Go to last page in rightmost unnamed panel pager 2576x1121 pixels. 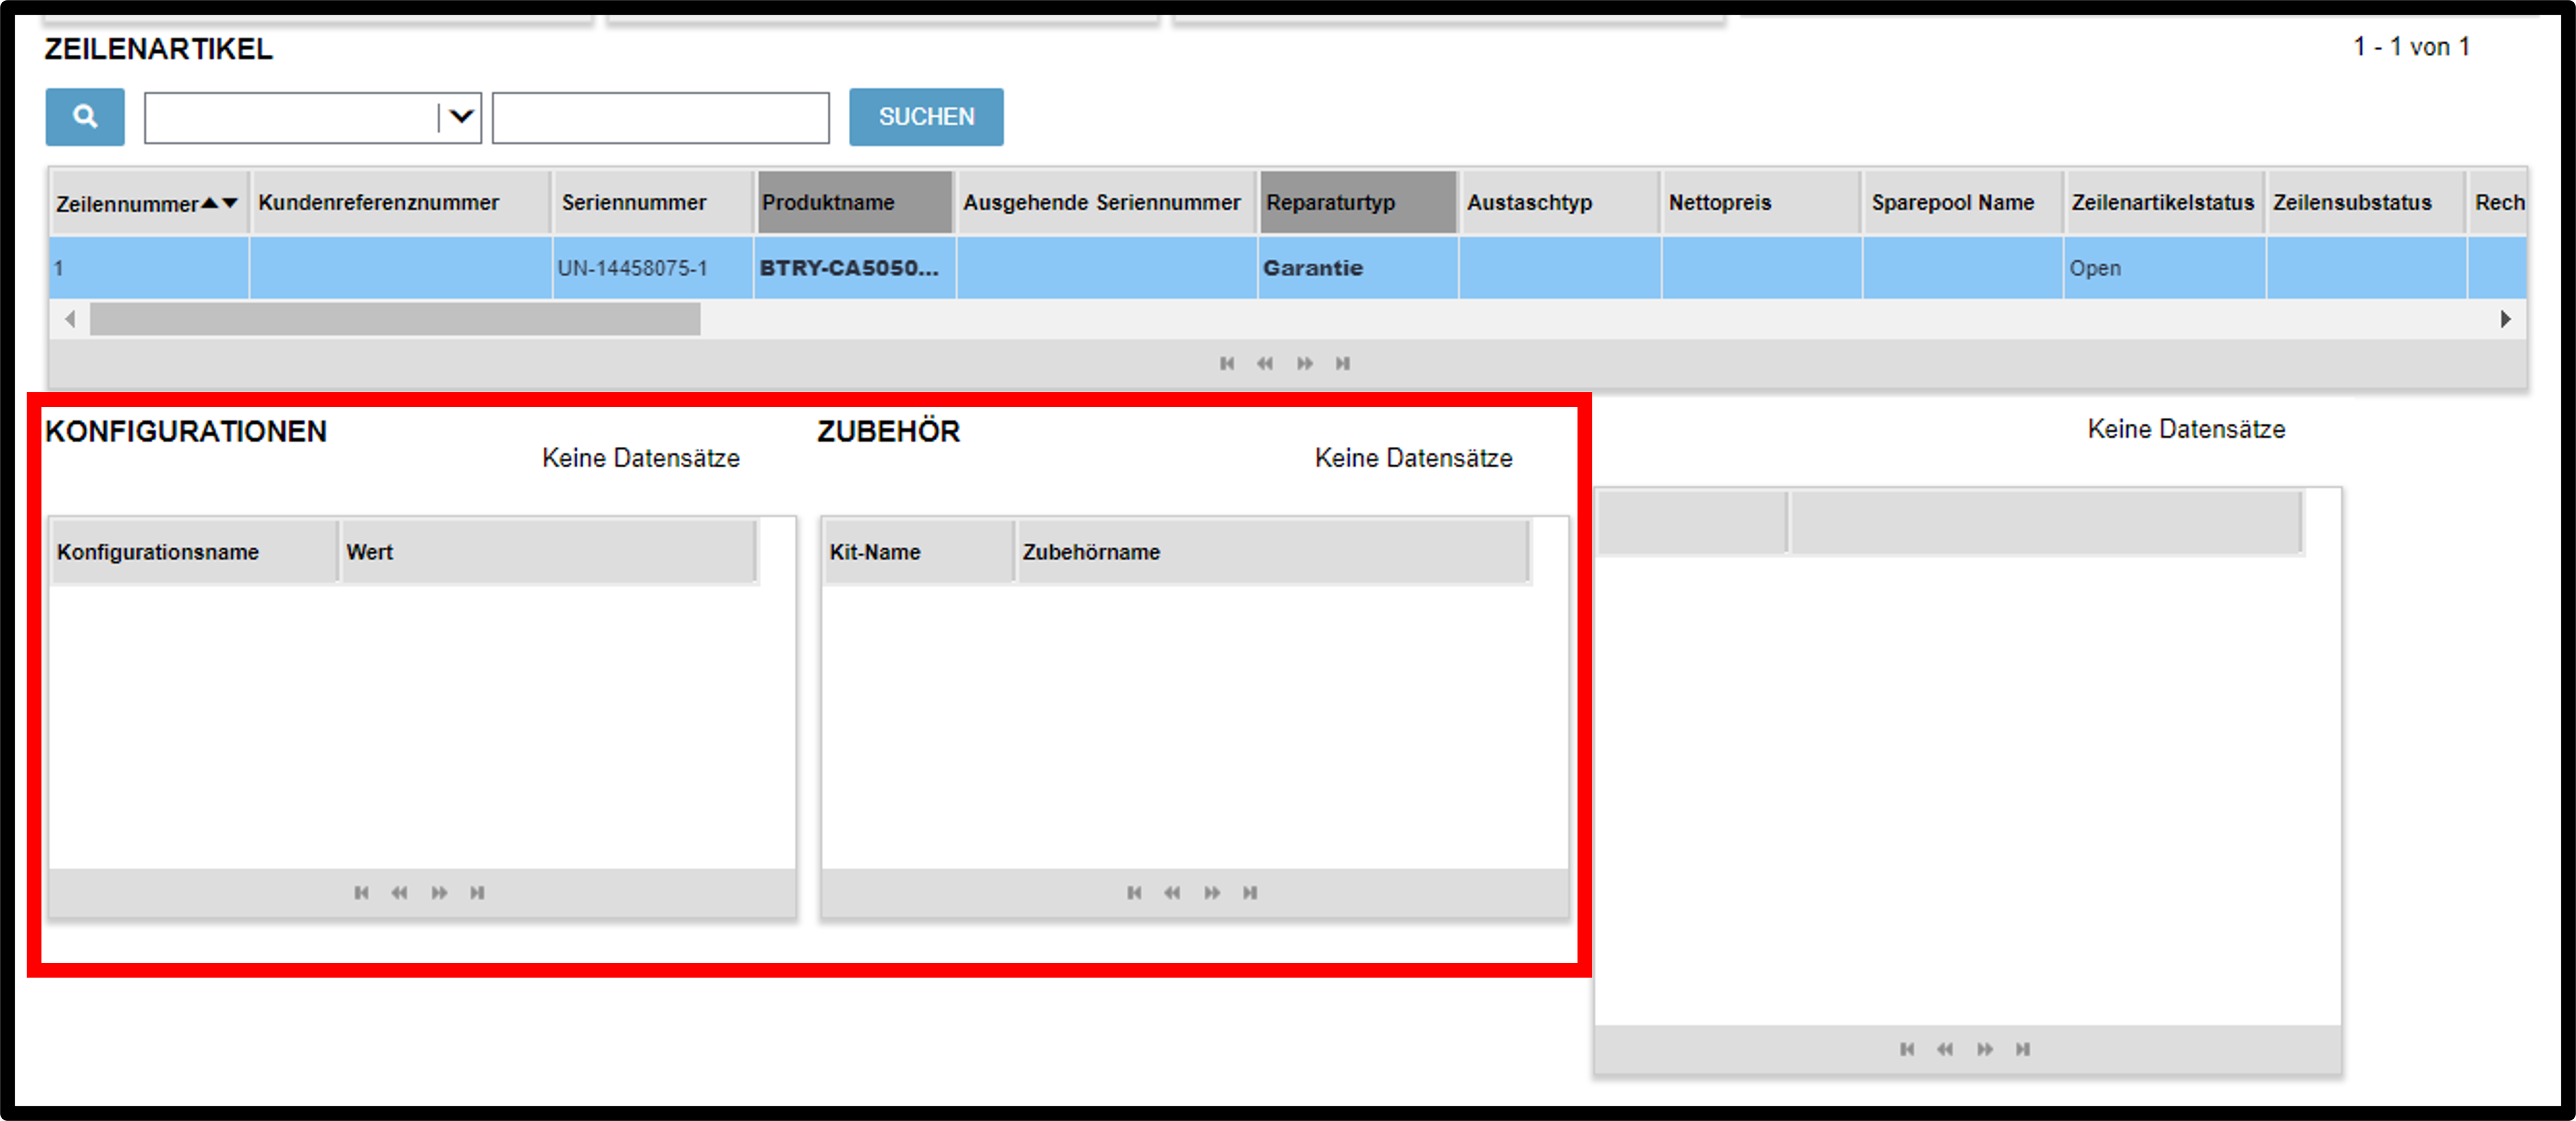tap(2023, 1049)
